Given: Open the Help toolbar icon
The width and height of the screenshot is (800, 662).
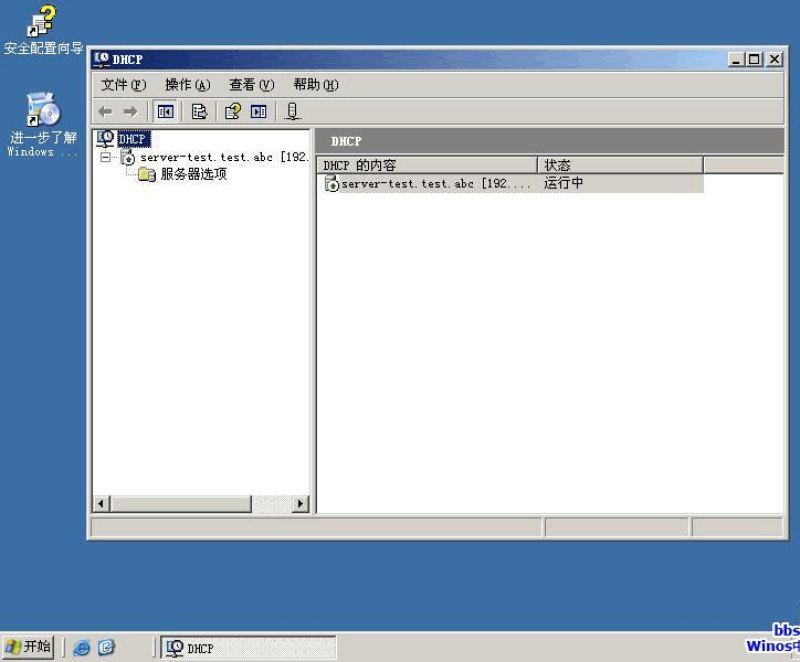Looking at the screenshot, I should point(232,112).
